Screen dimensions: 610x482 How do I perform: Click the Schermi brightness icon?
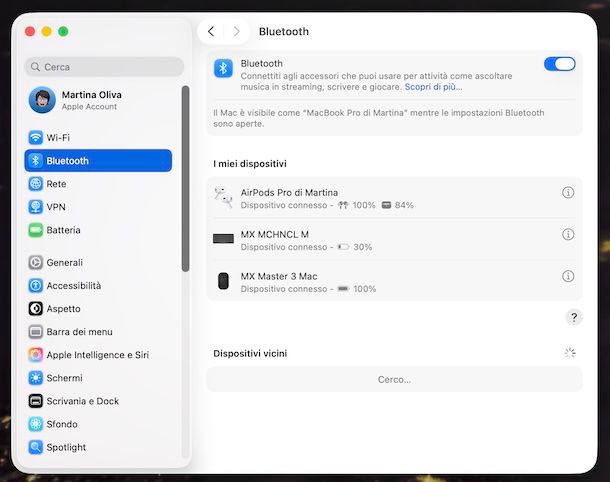click(35, 378)
